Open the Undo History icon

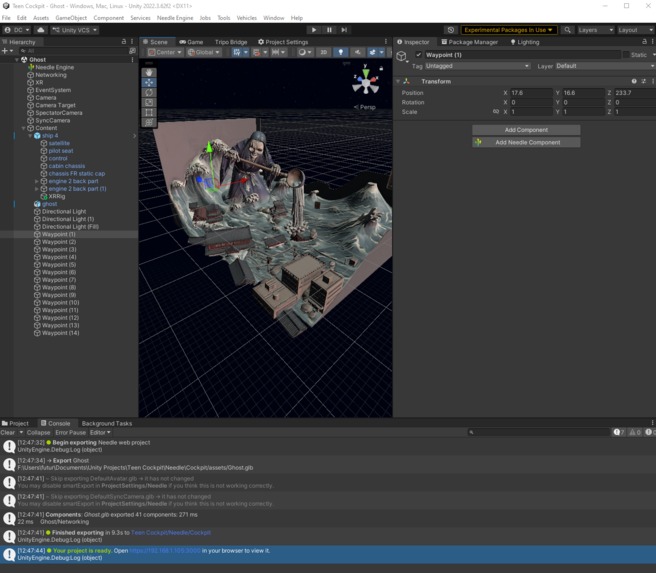click(x=451, y=30)
